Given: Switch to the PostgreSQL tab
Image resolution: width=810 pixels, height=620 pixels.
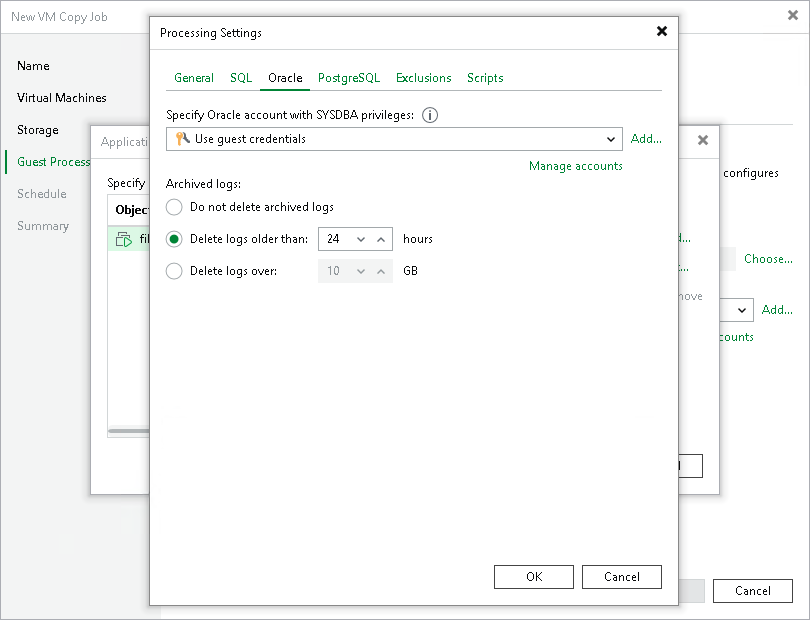Looking at the screenshot, I should pyautogui.click(x=349, y=78).
